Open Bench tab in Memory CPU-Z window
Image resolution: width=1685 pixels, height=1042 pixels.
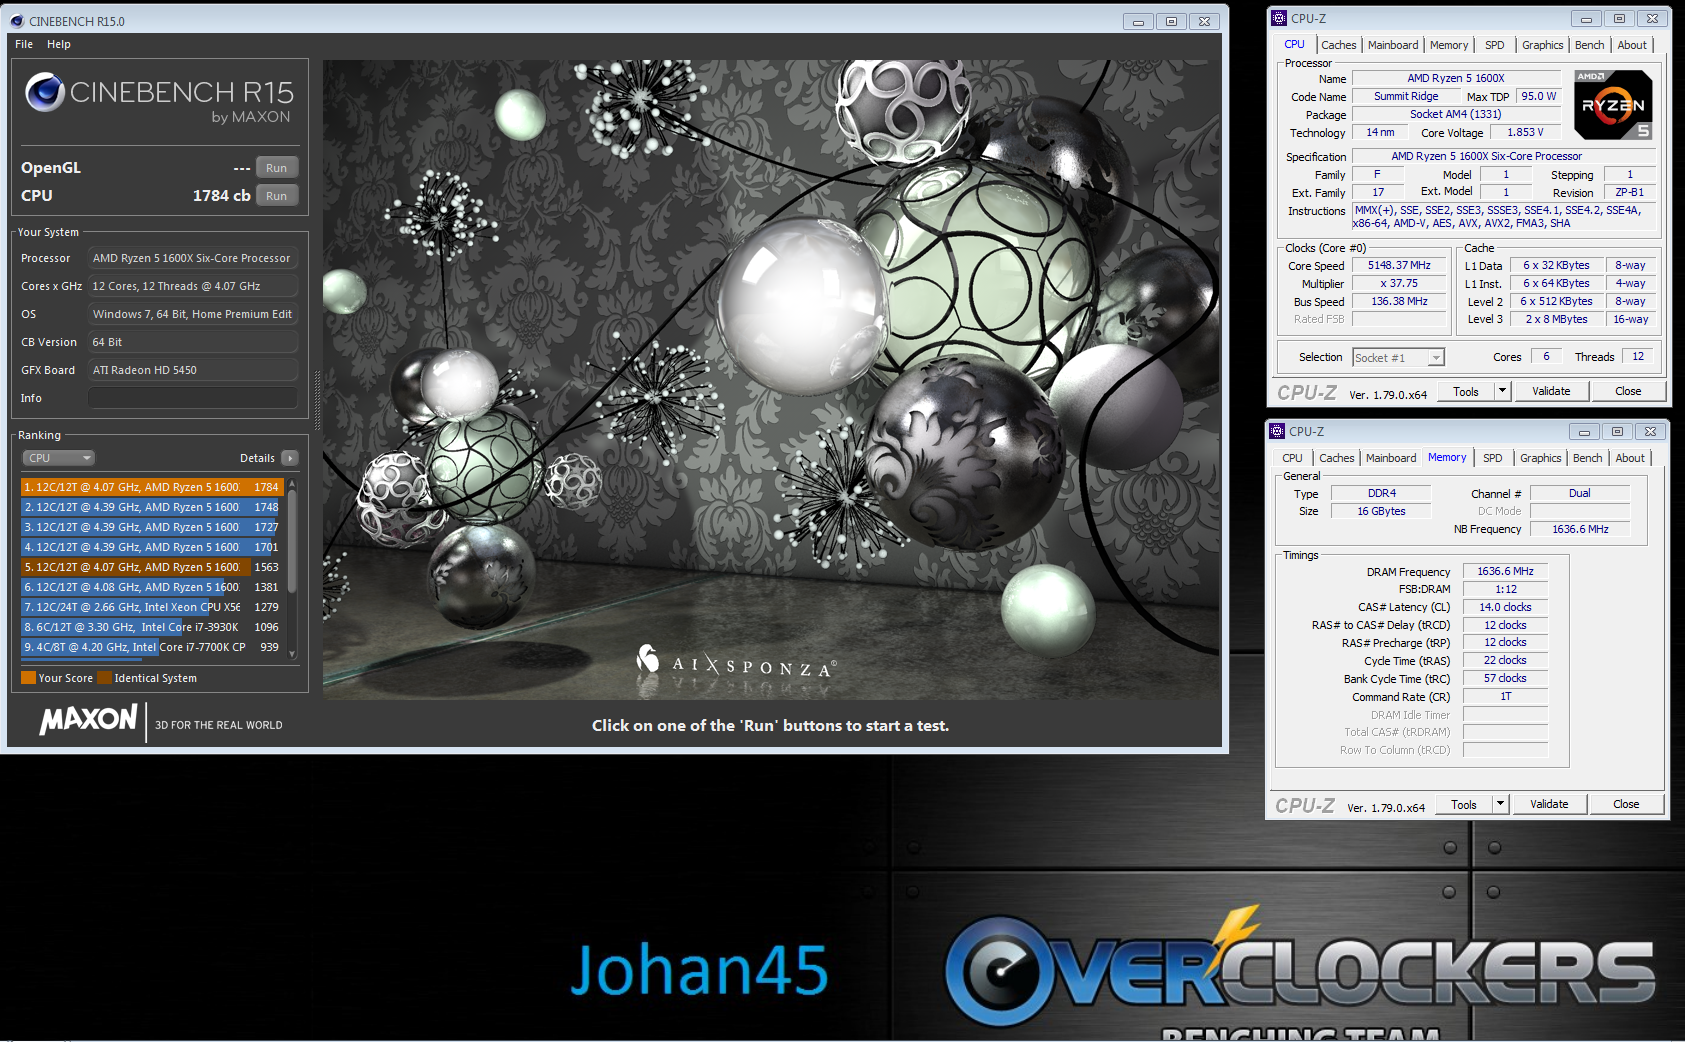click(x=1587, y=458)
